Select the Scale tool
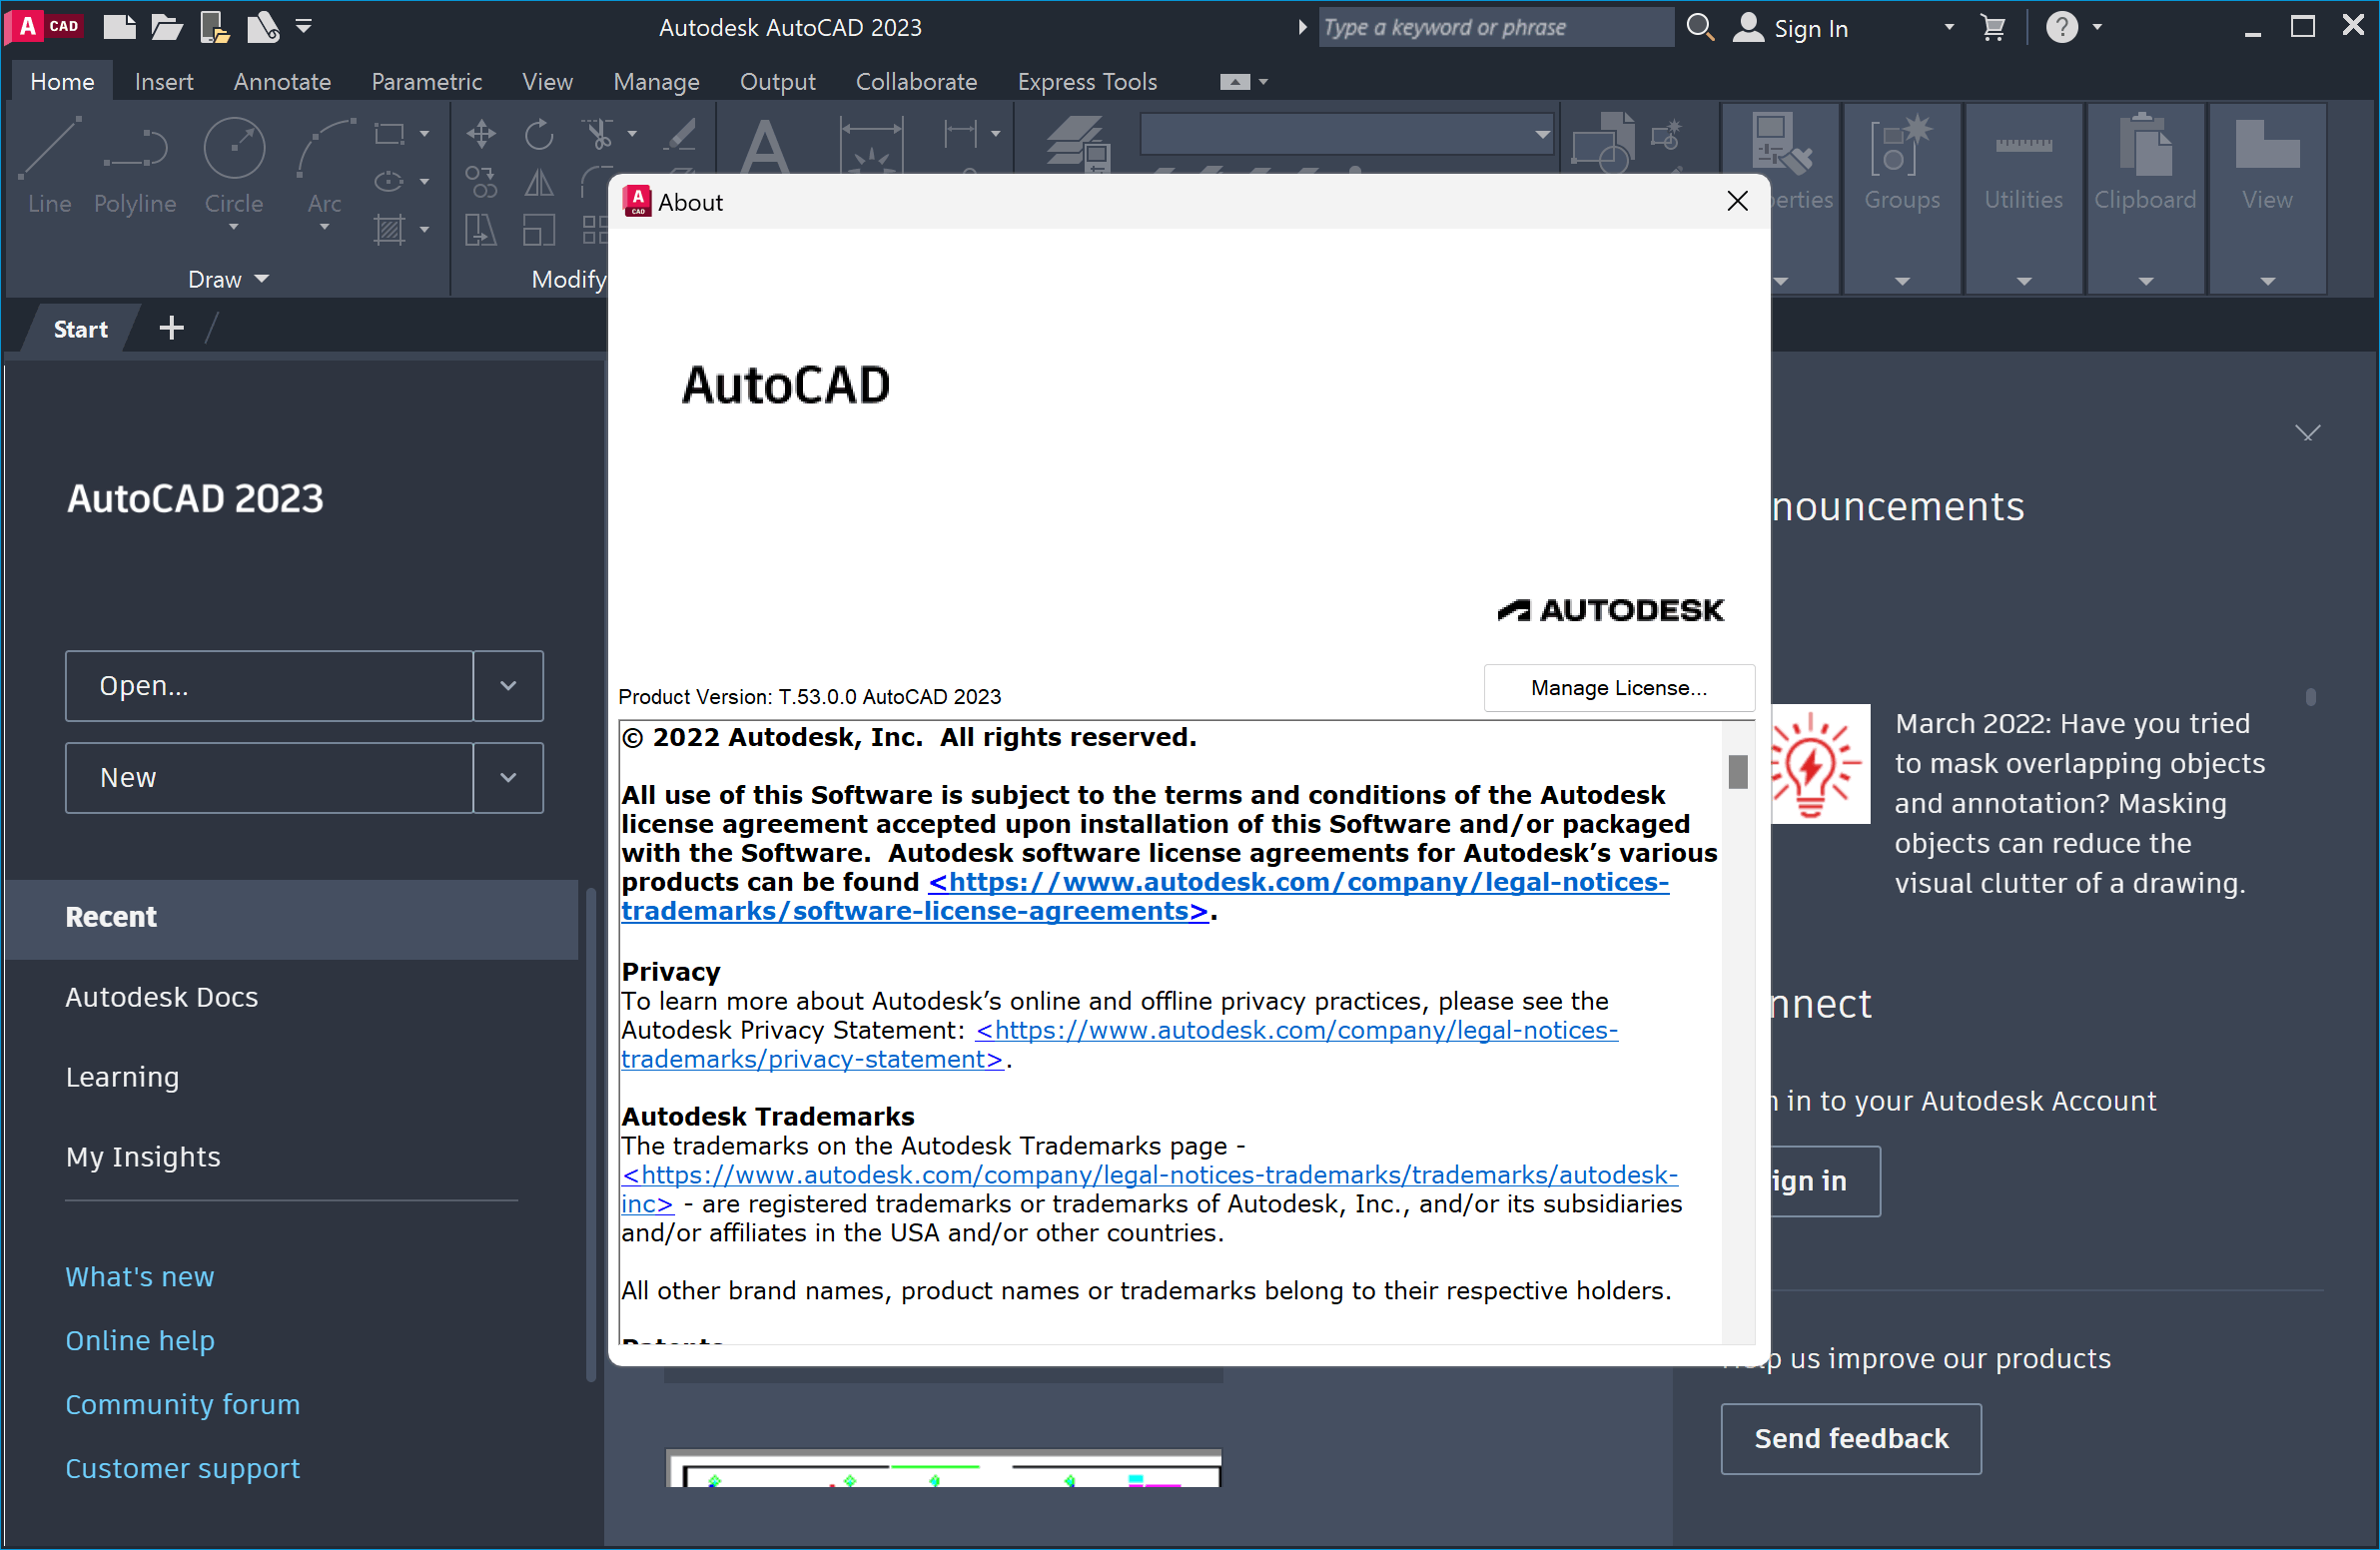The image size is (2380, 1550). pos(539,230)
